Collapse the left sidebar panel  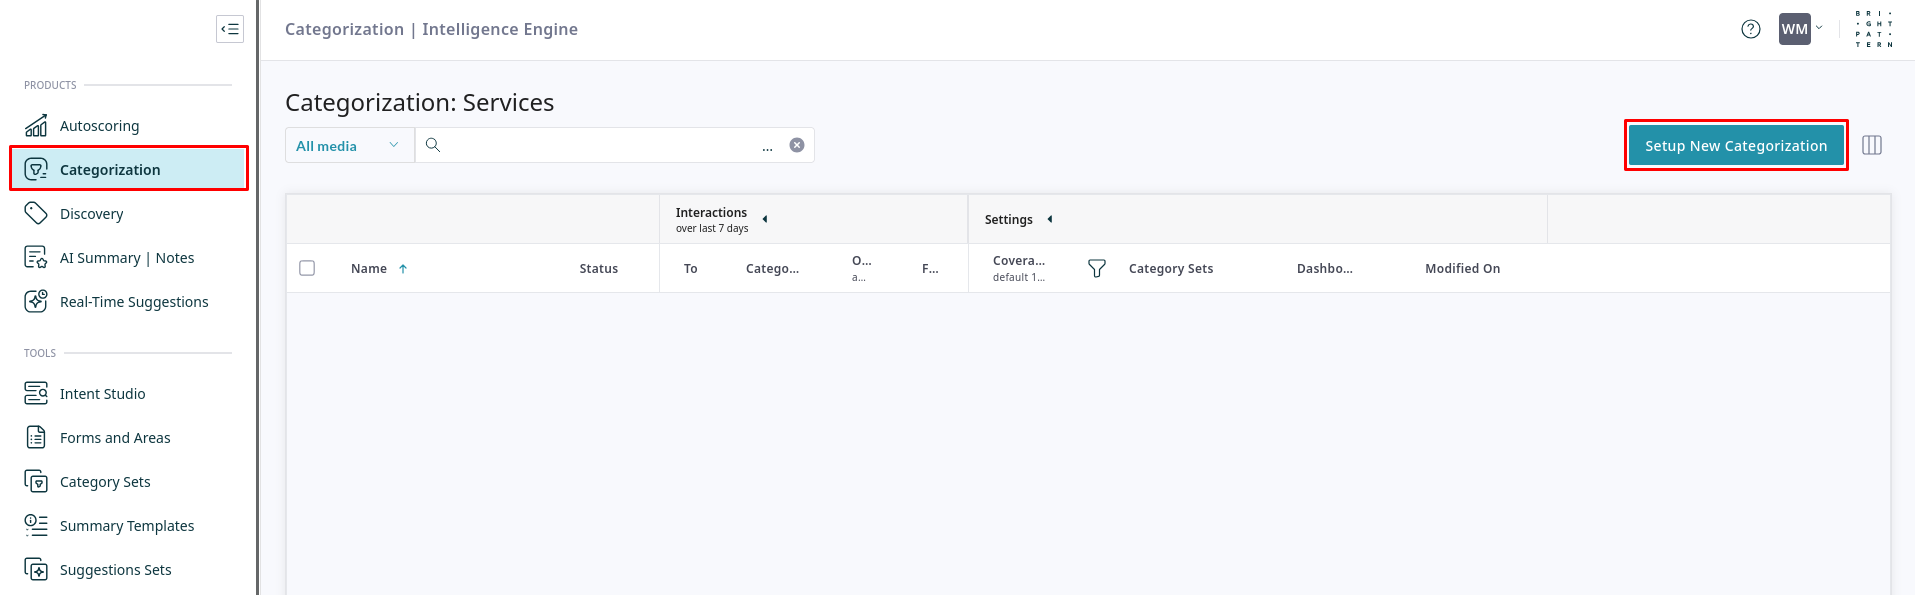point(230,29)
